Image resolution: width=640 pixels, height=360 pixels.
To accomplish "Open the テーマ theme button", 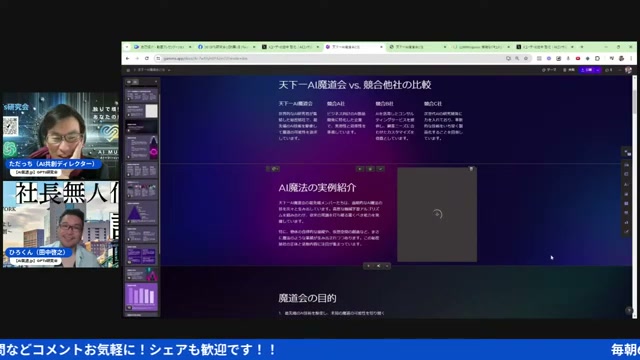I will tap(549, 70).
